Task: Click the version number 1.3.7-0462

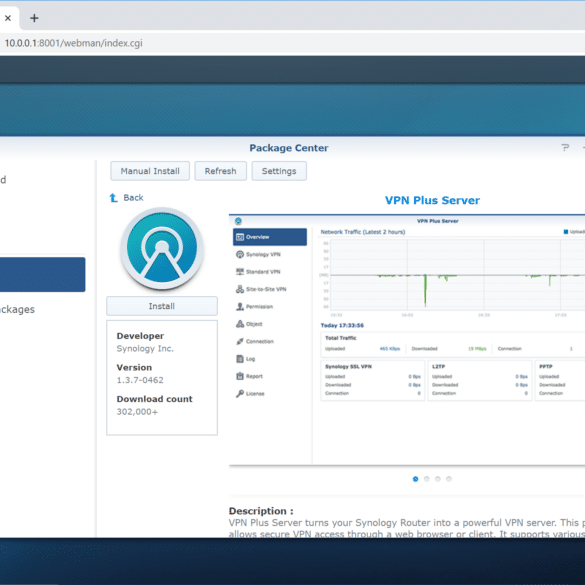Action: click(x=140, y=380)
